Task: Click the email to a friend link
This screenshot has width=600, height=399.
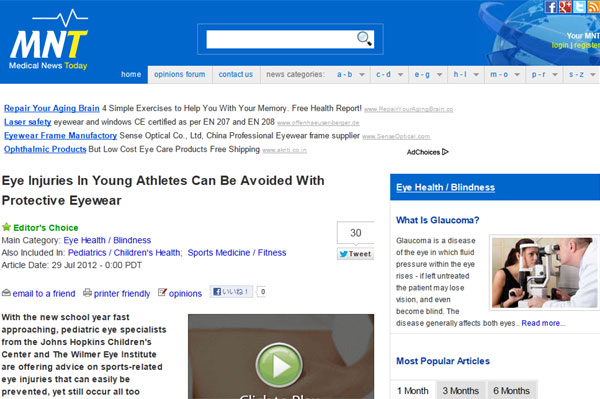Action: [44, 293]
